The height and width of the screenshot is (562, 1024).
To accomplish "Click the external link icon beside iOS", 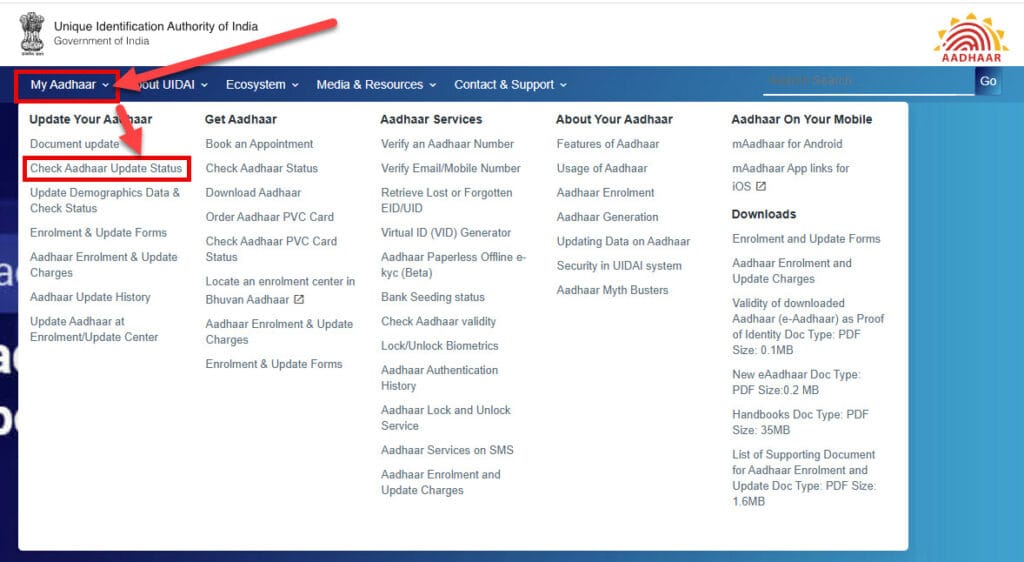I will (761, 187).
